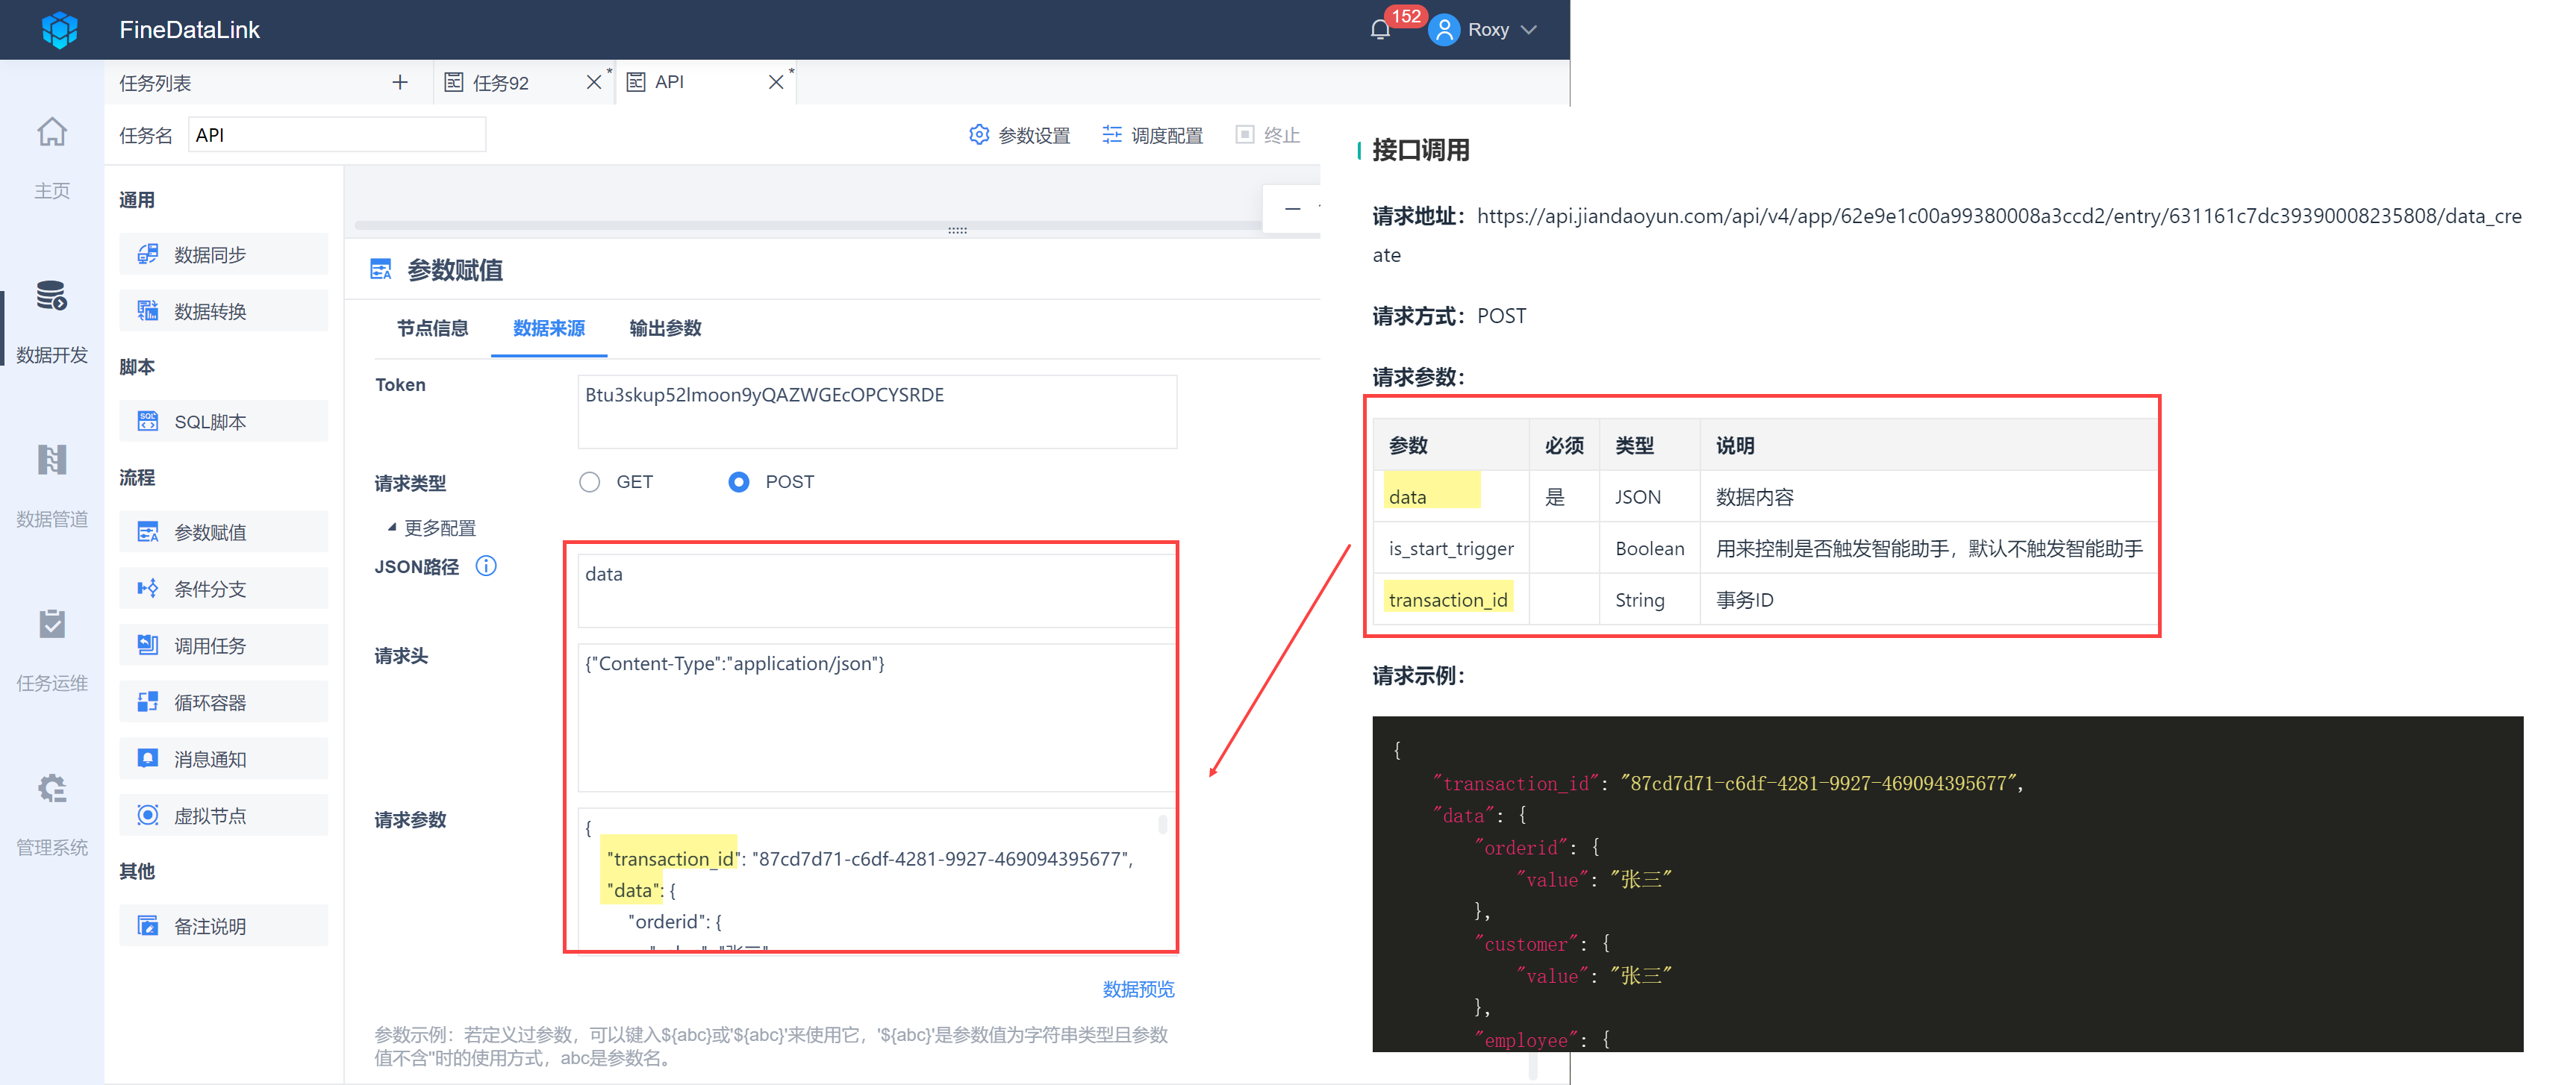Switch to 输出参数 tab

(x=665, y=328)
